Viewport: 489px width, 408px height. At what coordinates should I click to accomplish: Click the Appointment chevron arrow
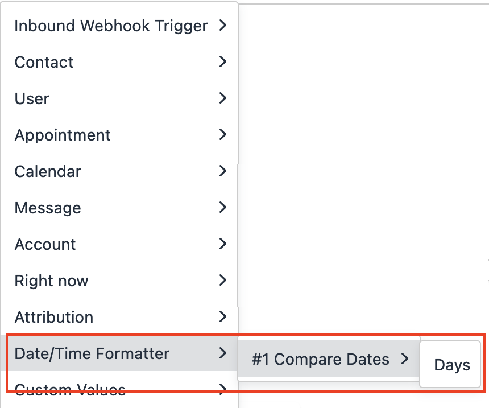[223, 134]
